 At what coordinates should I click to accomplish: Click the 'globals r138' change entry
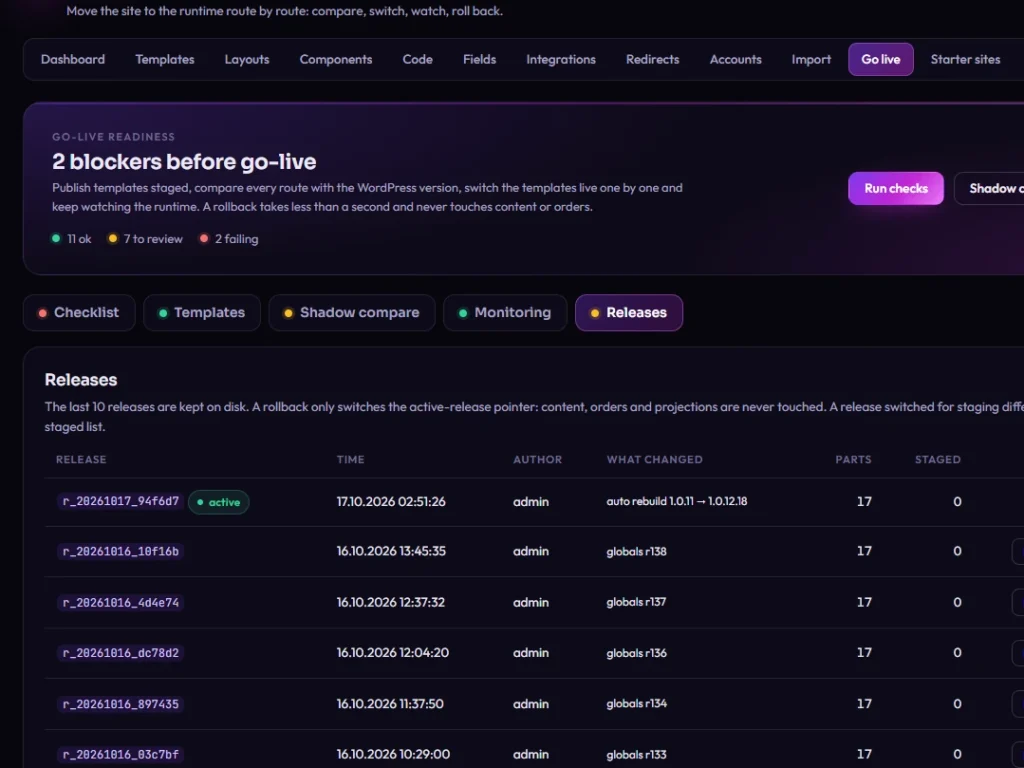point(636,551)
